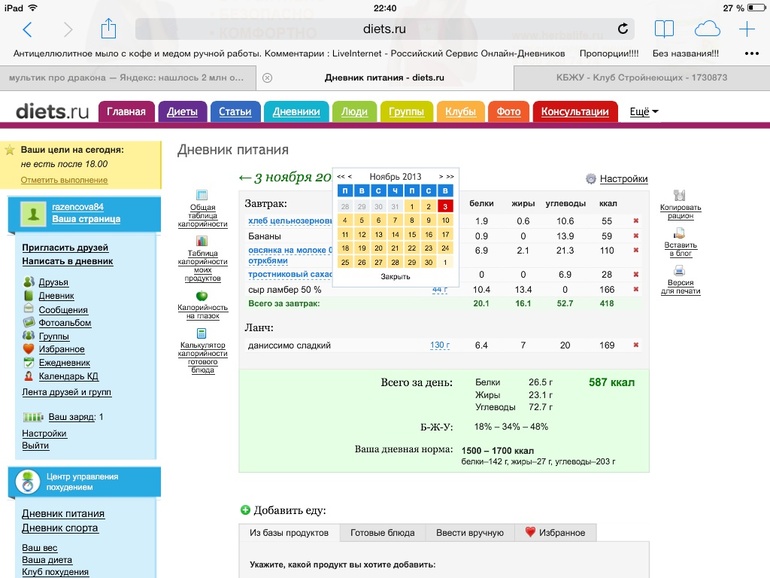
Task: Switch to the КБЖУ Клуб Стройнеющих browser tab
Action: 641,78
